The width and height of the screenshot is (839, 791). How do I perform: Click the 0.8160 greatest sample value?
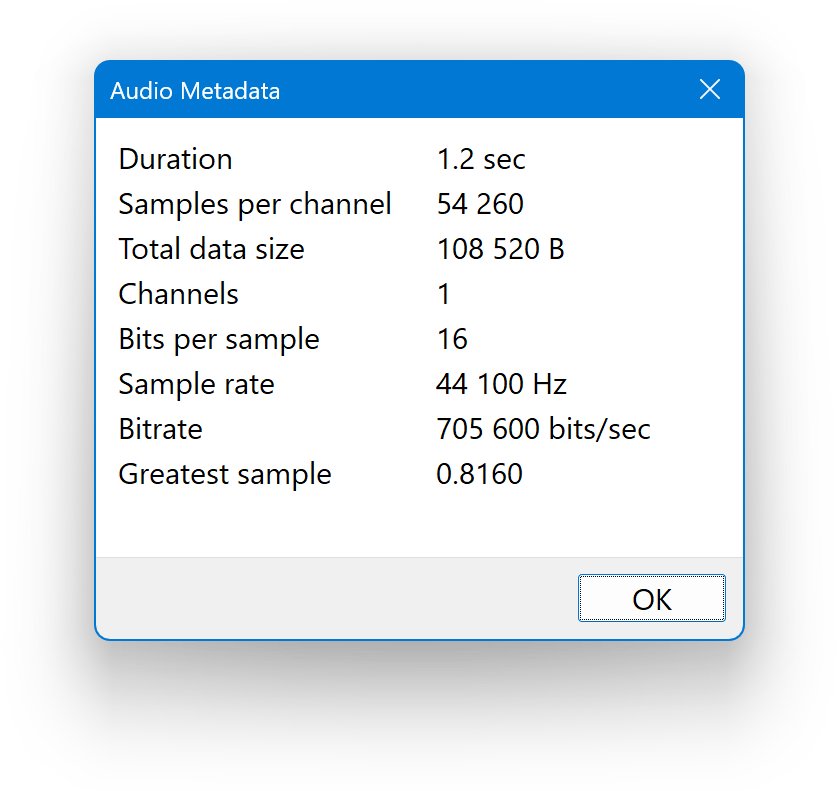click(x=479, y=474)
